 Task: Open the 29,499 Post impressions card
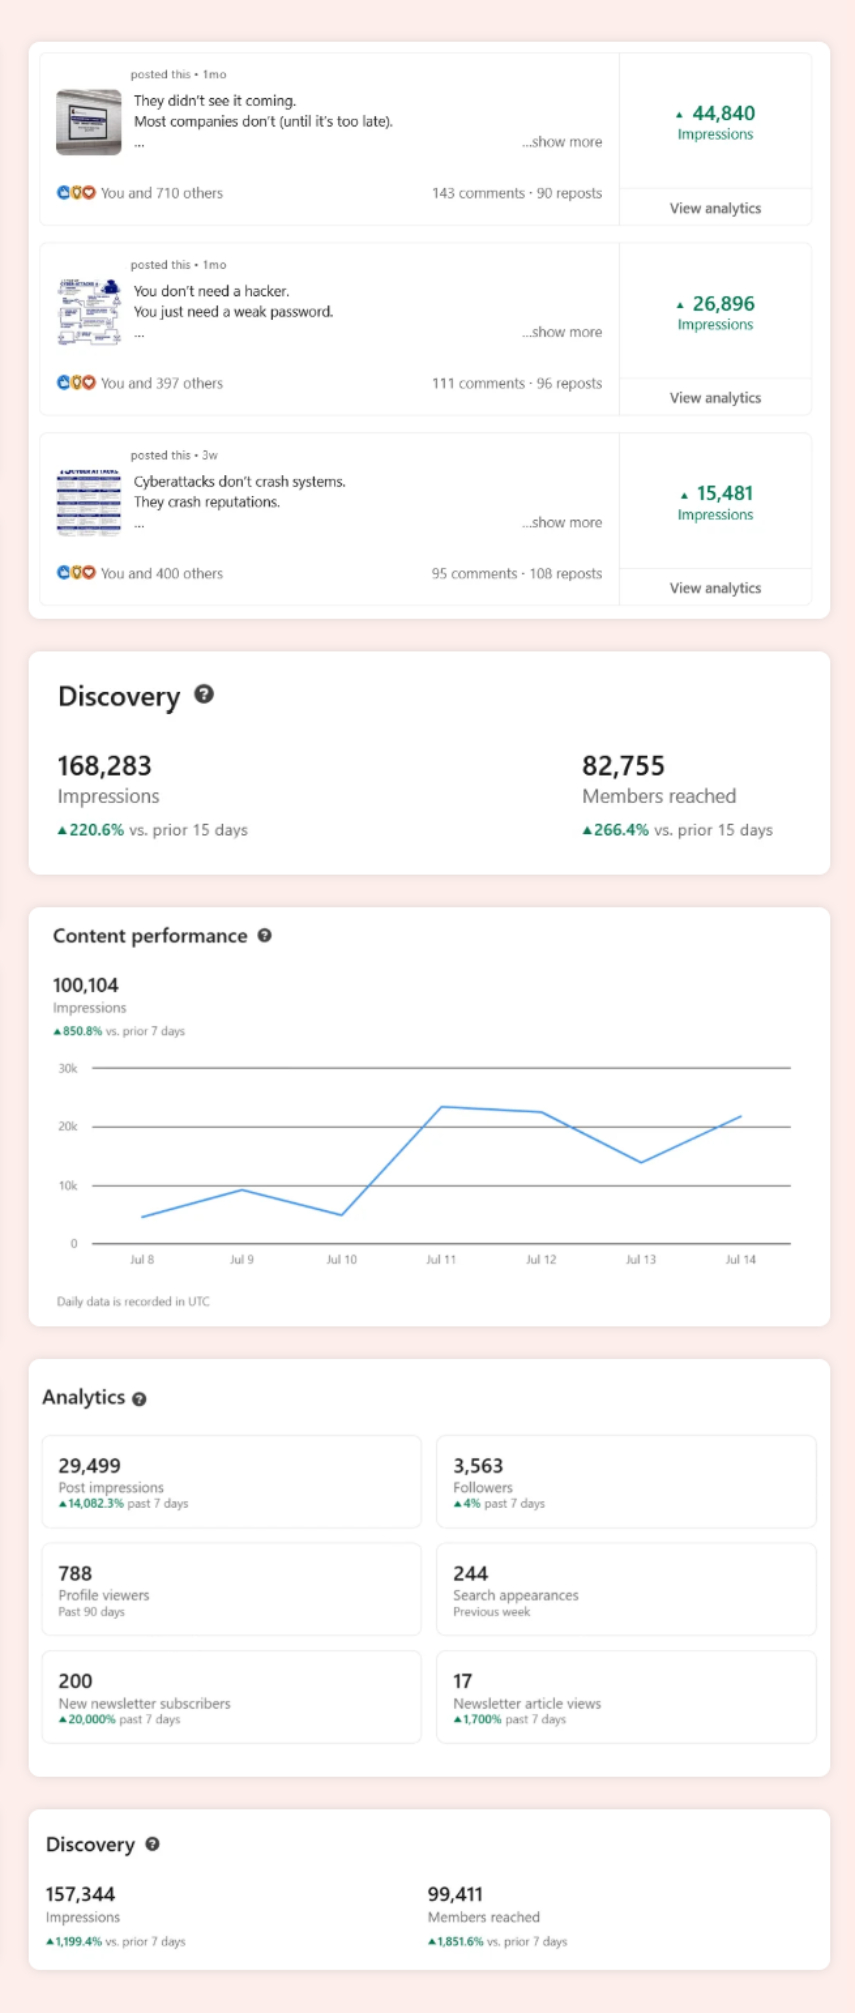click(231, 1481)
